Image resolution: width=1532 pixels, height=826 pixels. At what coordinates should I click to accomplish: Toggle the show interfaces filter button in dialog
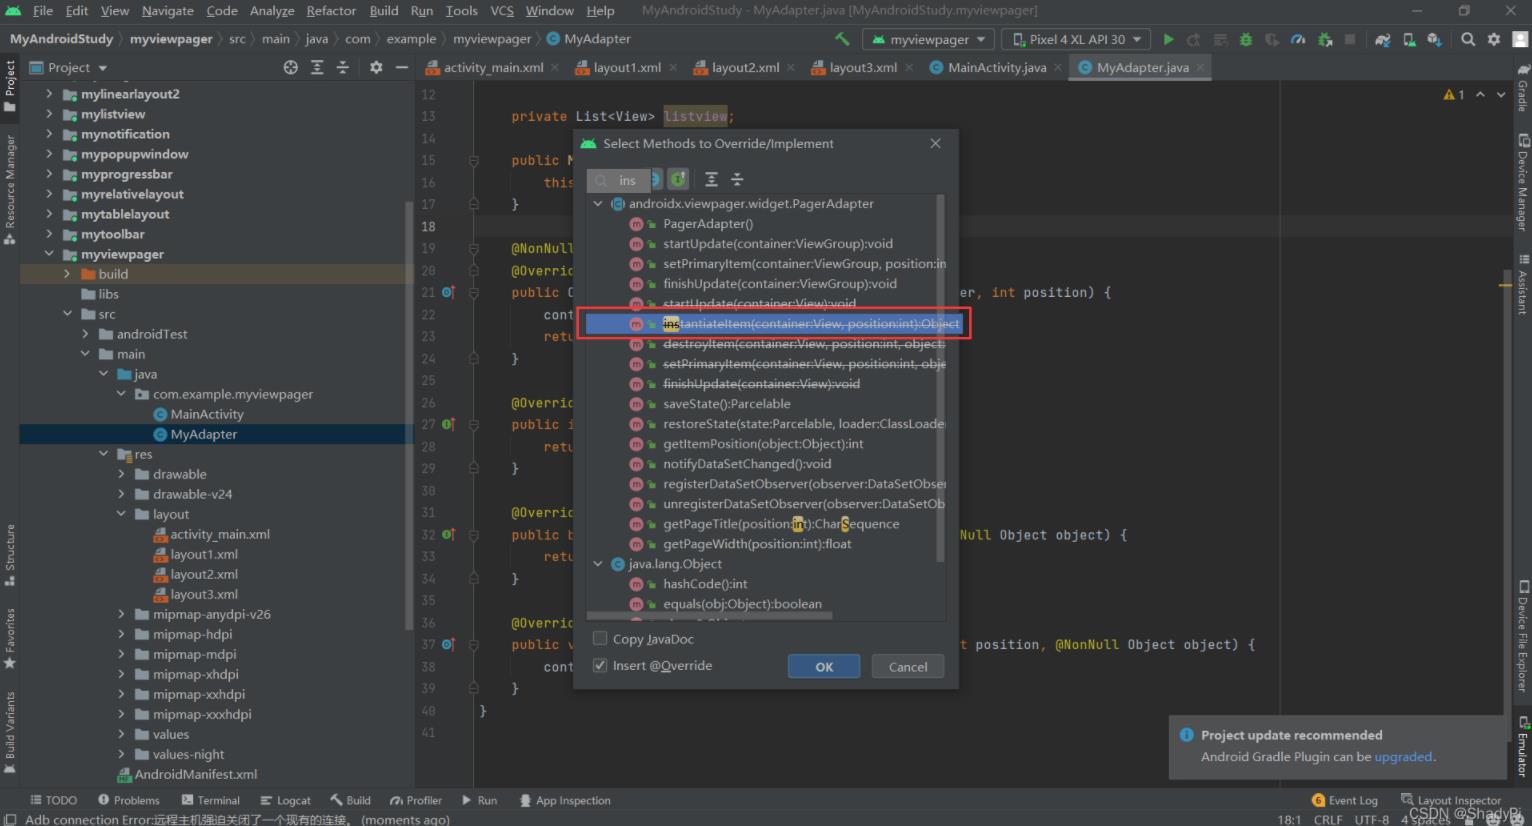coord(678,180)
